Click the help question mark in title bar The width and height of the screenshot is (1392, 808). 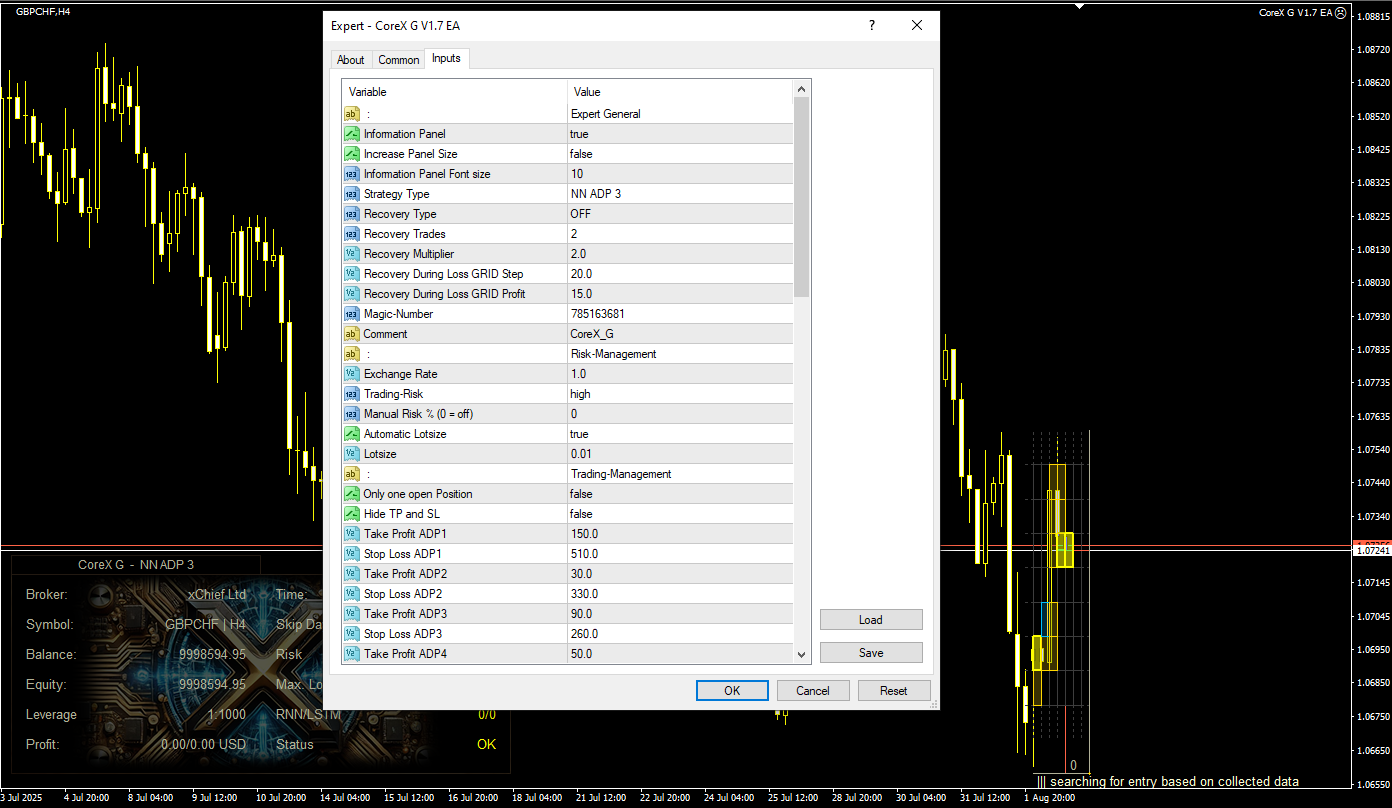(x=872, y=26)
